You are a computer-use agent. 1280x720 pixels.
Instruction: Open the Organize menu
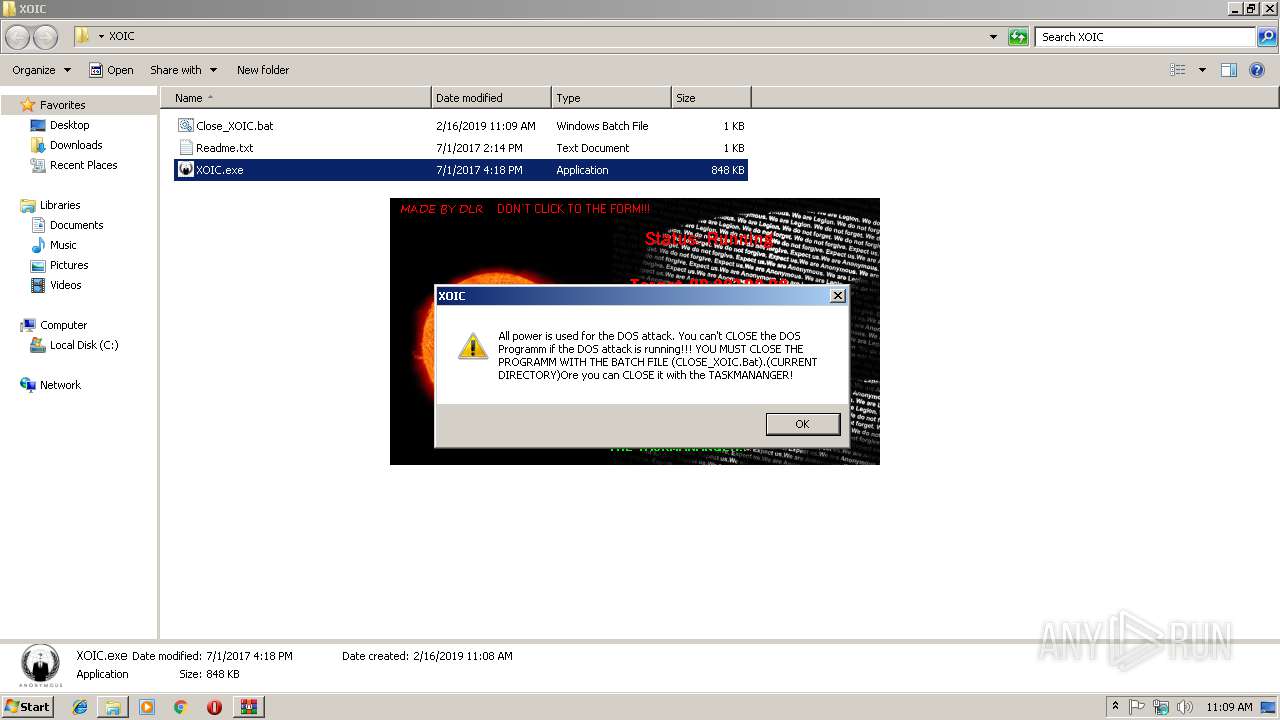[41, 70]
